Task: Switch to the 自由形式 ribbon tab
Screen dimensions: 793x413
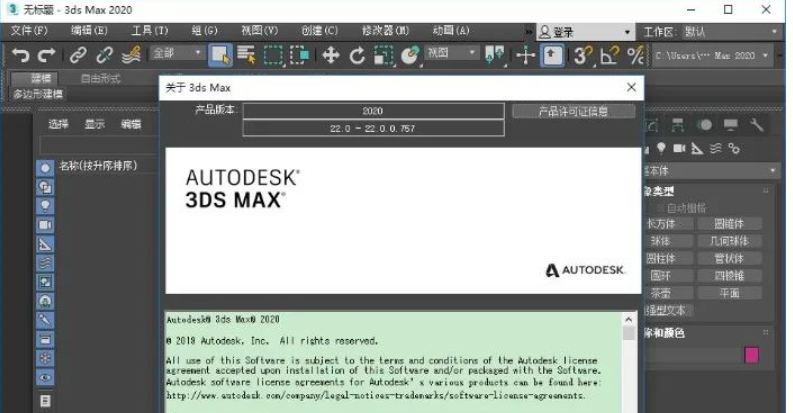Action: [x=100, y=78]
